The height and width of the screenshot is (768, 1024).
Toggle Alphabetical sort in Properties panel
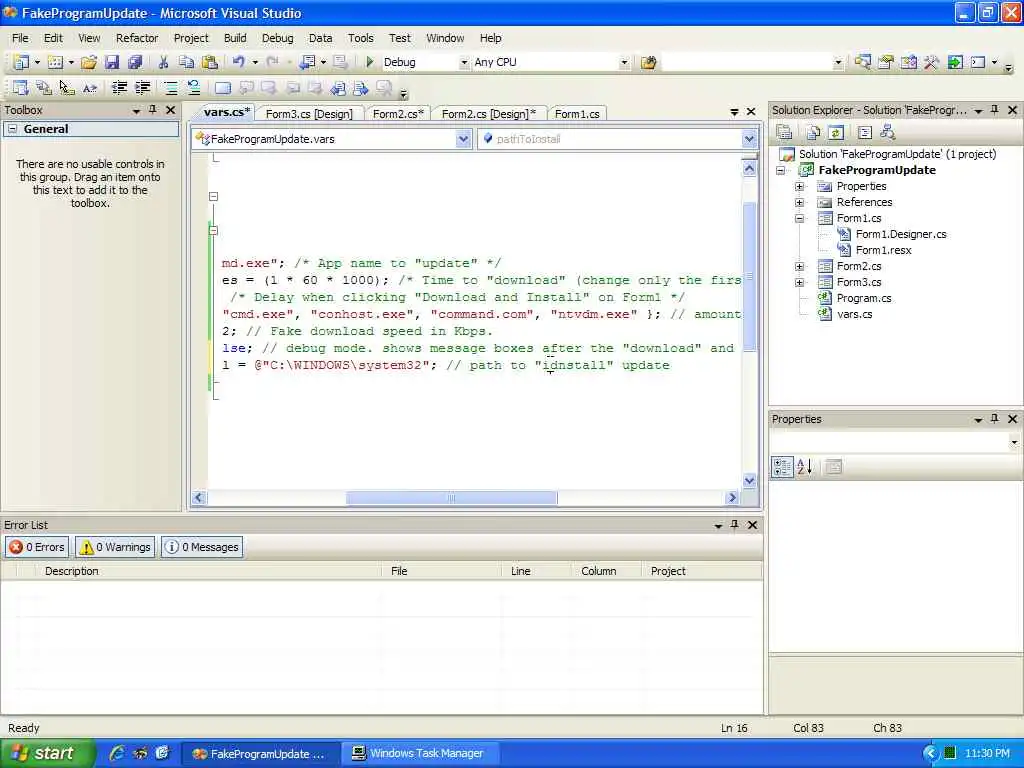805,466
